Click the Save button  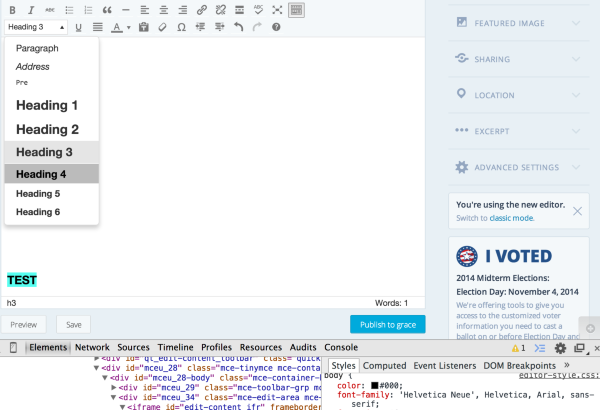click(73, 325)
